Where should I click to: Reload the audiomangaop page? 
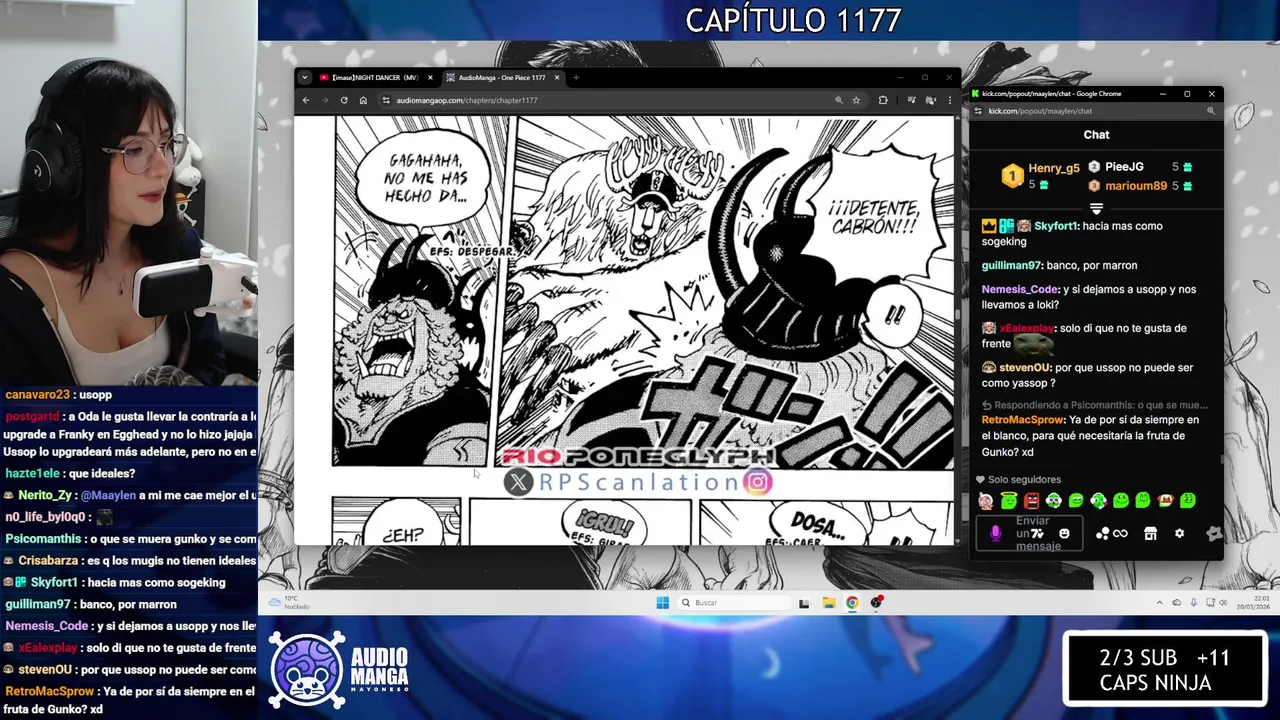click(x=344, y=100)
